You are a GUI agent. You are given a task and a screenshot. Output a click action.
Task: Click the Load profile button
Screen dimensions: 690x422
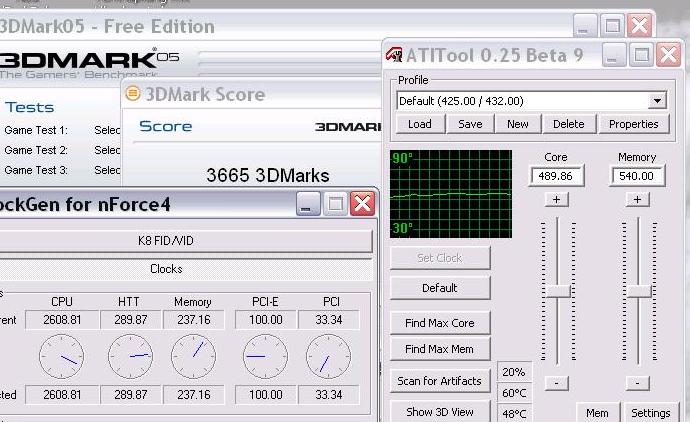[x=420, y=124]
